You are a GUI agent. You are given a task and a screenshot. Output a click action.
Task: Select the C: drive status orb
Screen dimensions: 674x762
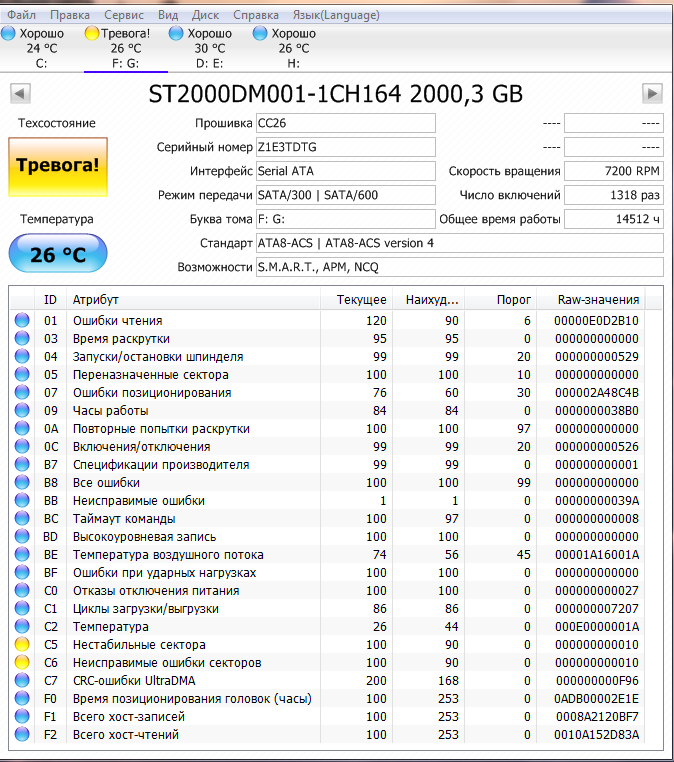(x=8, y=33)
